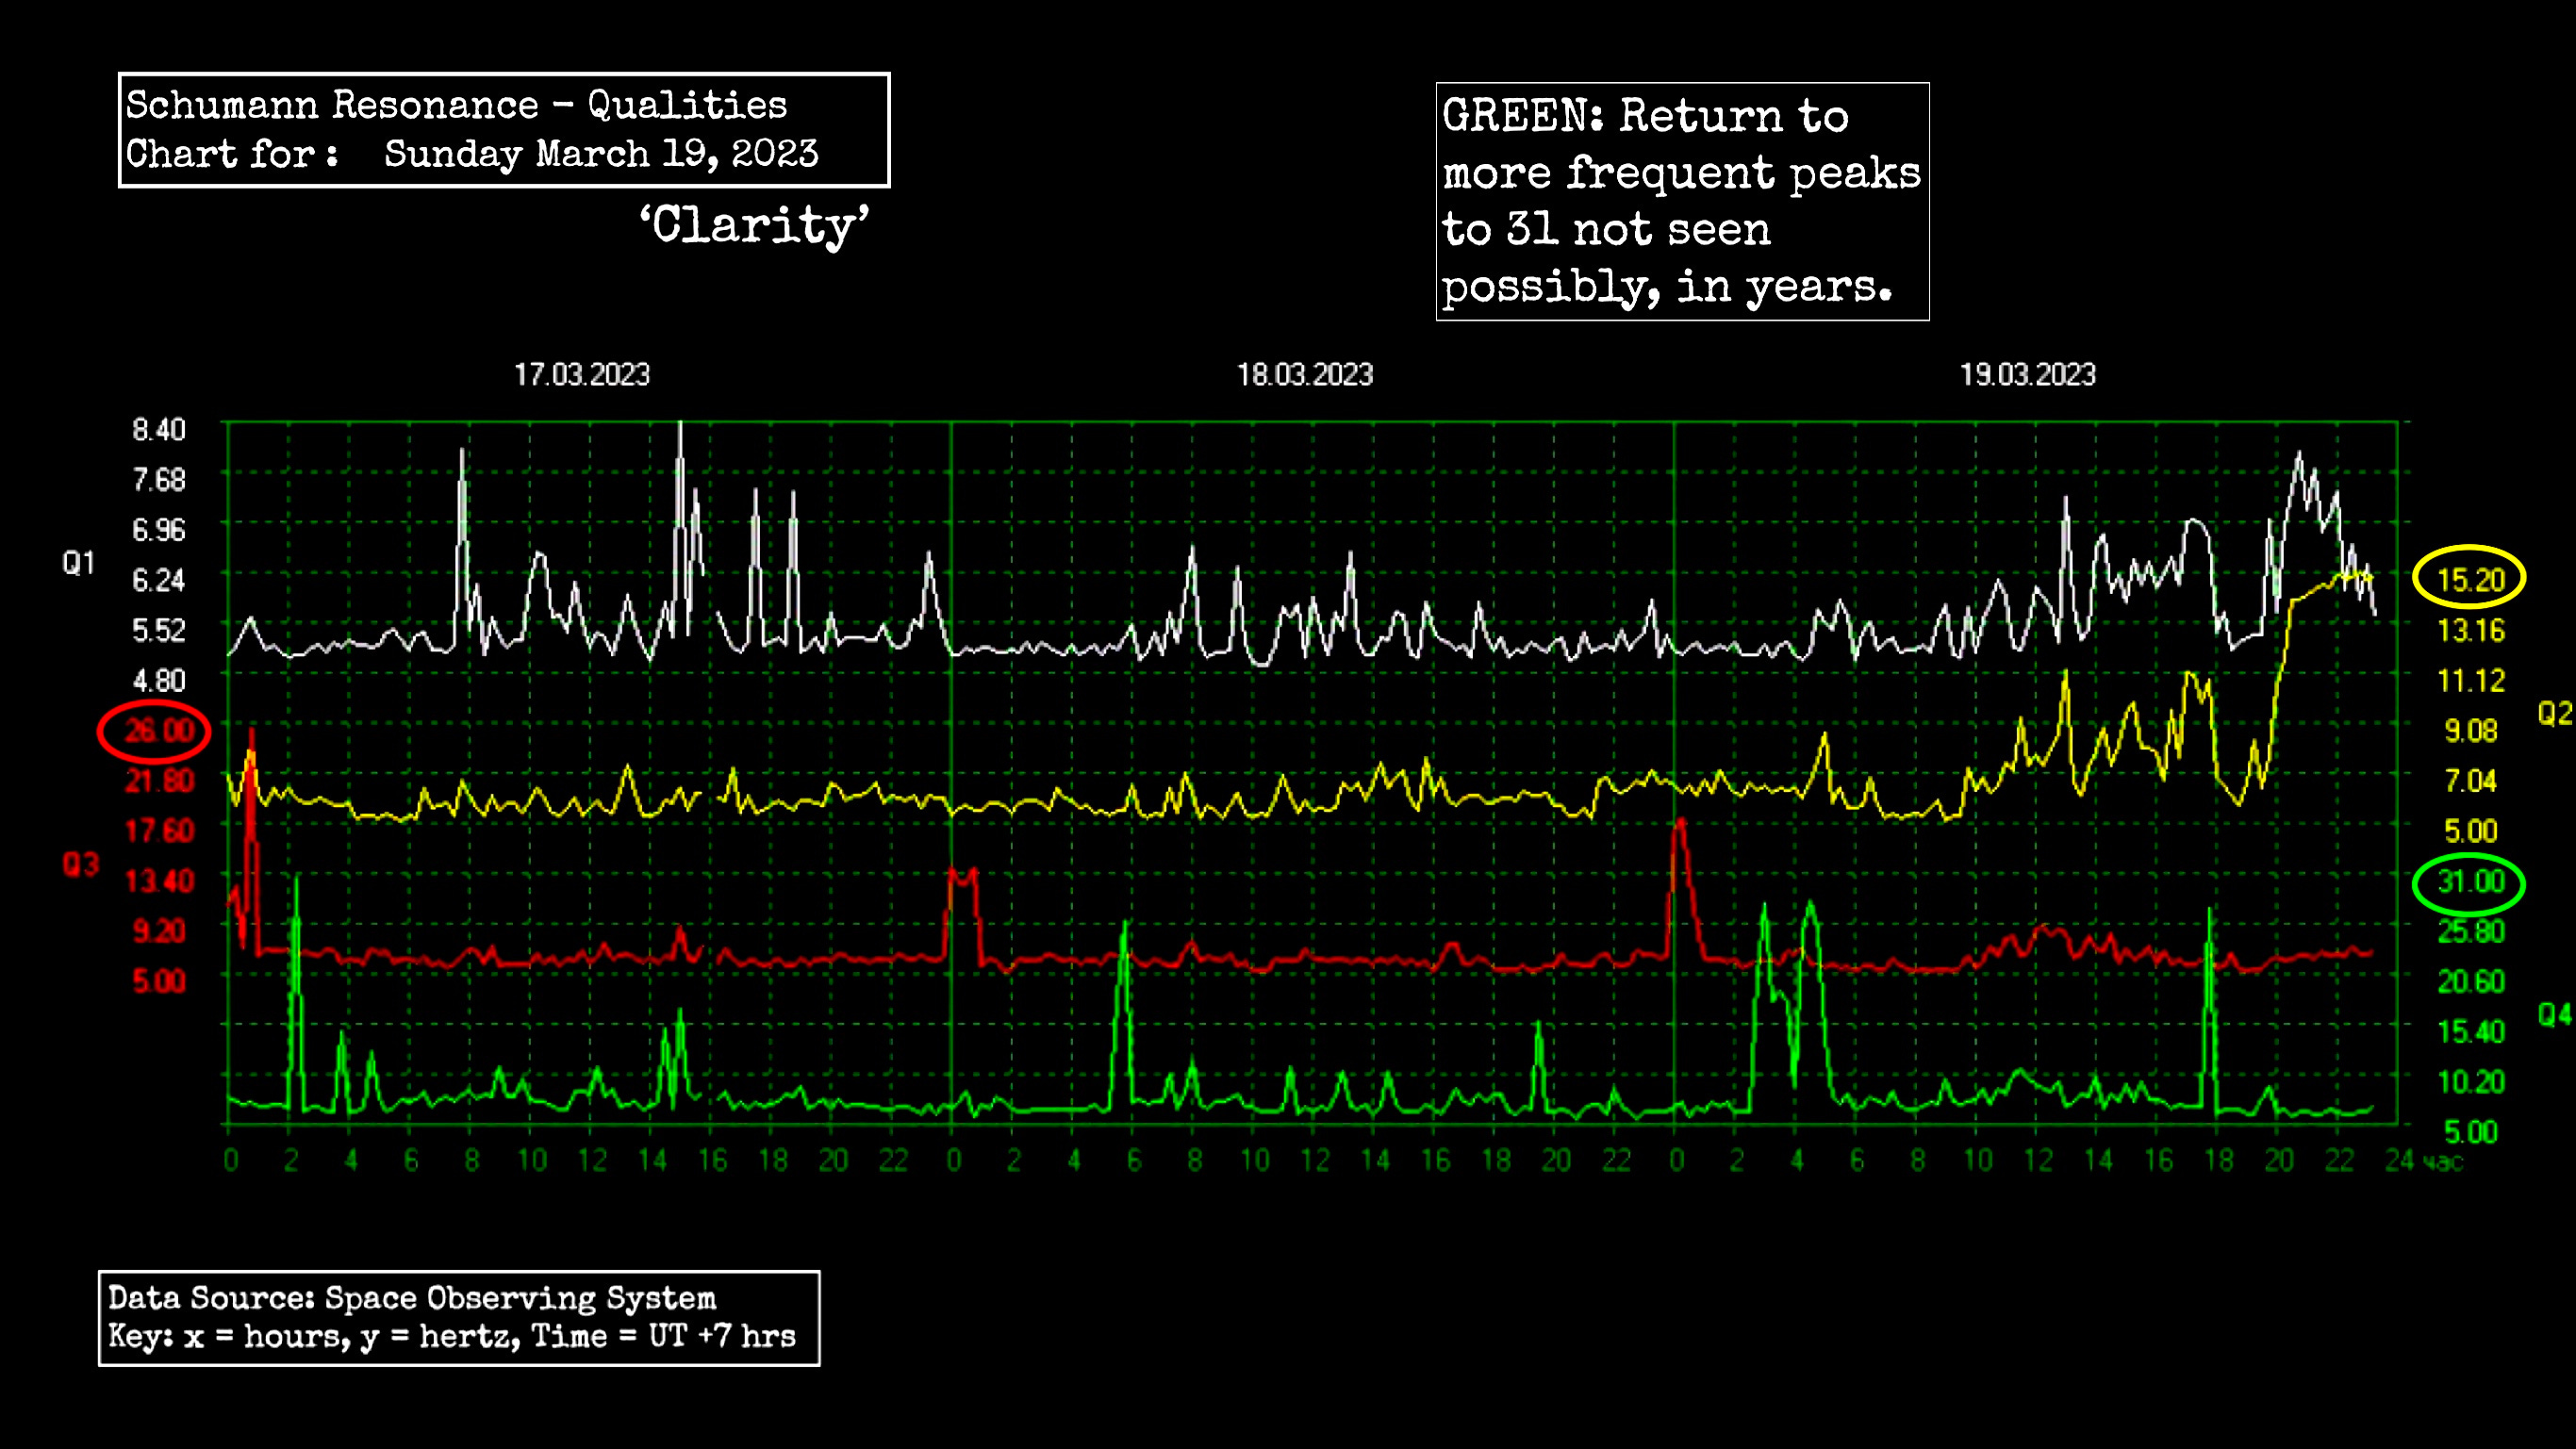This screenshot has height=1449, width=2576.
Task: Click the 'Key: x = hours, y = hertz' line
Action: click(313, 1337)
